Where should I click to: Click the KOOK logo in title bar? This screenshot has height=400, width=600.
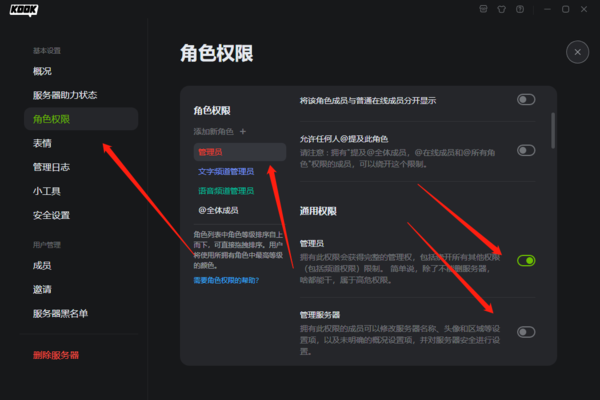[x=25, y=9]
